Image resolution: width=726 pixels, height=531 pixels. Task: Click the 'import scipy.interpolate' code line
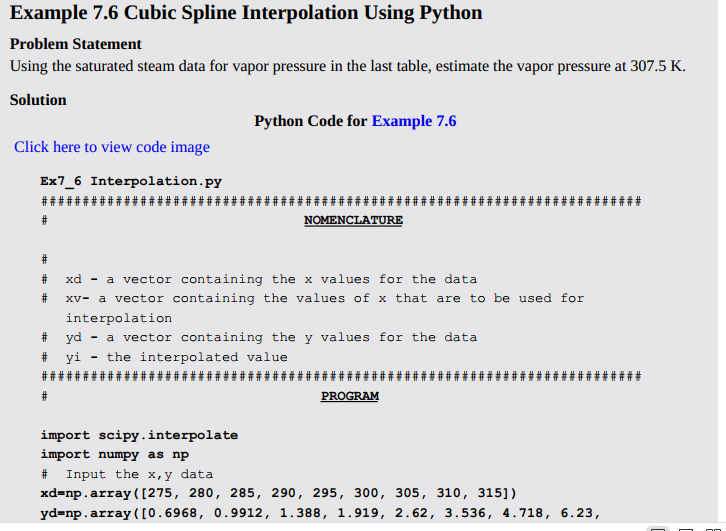coord(139,435)
